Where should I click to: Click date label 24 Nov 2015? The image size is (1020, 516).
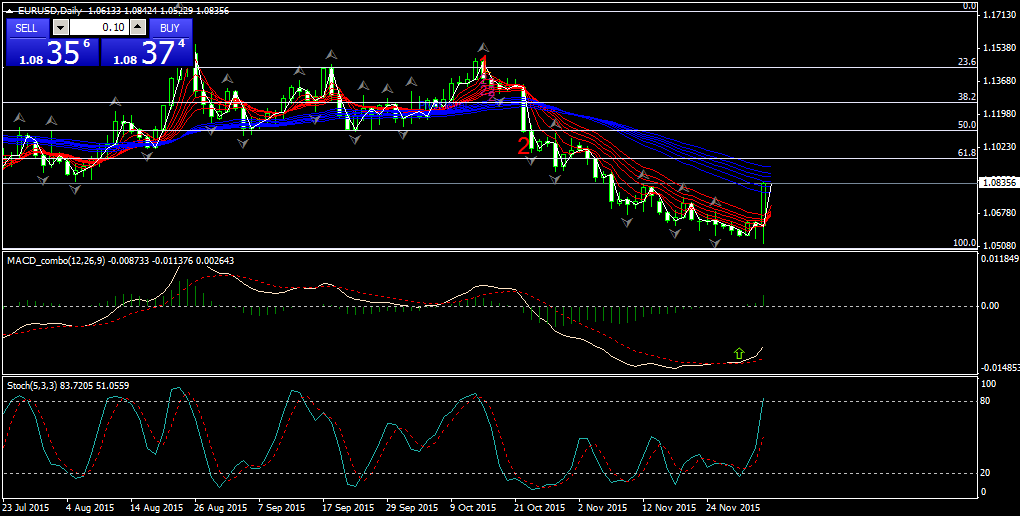coord(731,507)
